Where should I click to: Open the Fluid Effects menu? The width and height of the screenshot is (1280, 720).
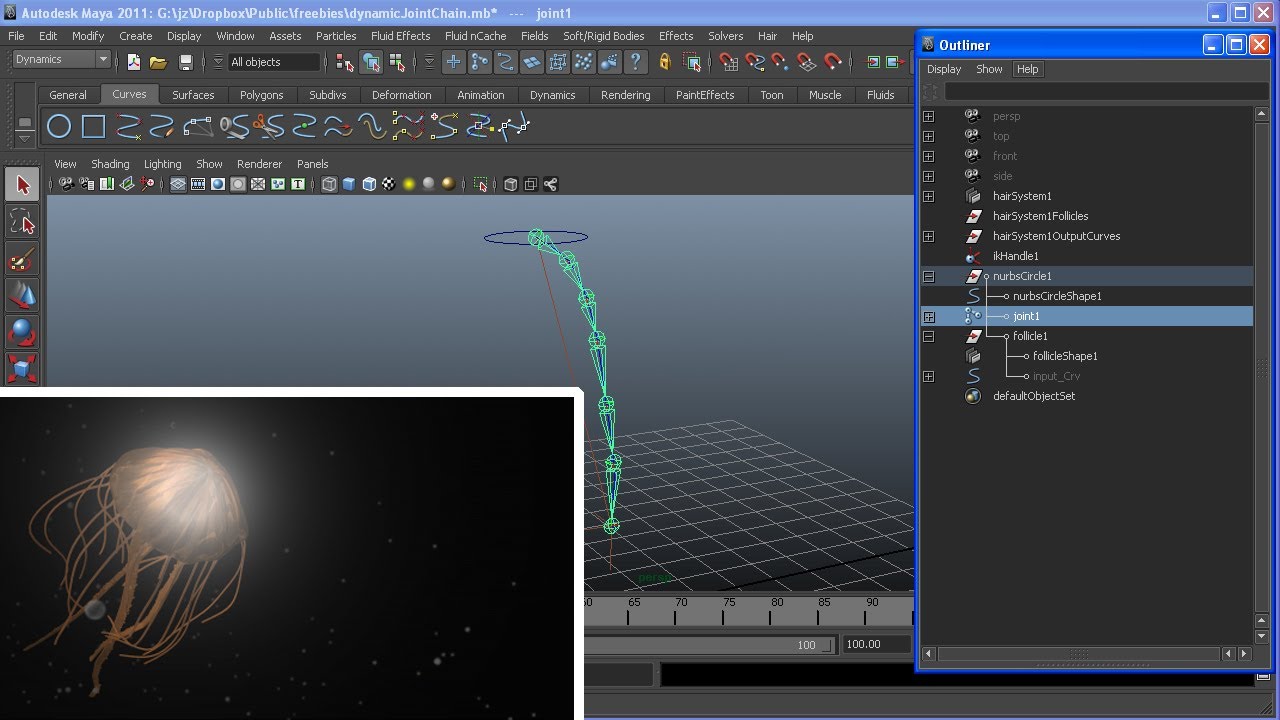click(400, 36)
